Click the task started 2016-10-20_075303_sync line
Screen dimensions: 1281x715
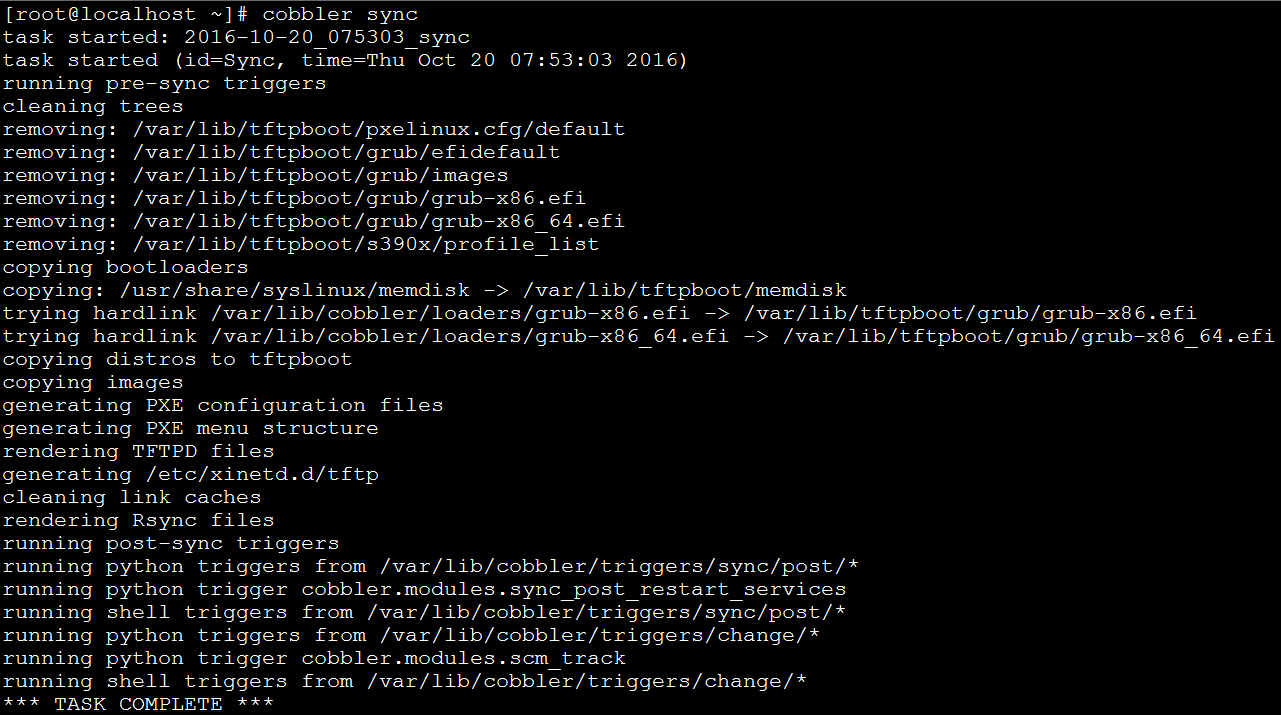[x=236, y=37]
